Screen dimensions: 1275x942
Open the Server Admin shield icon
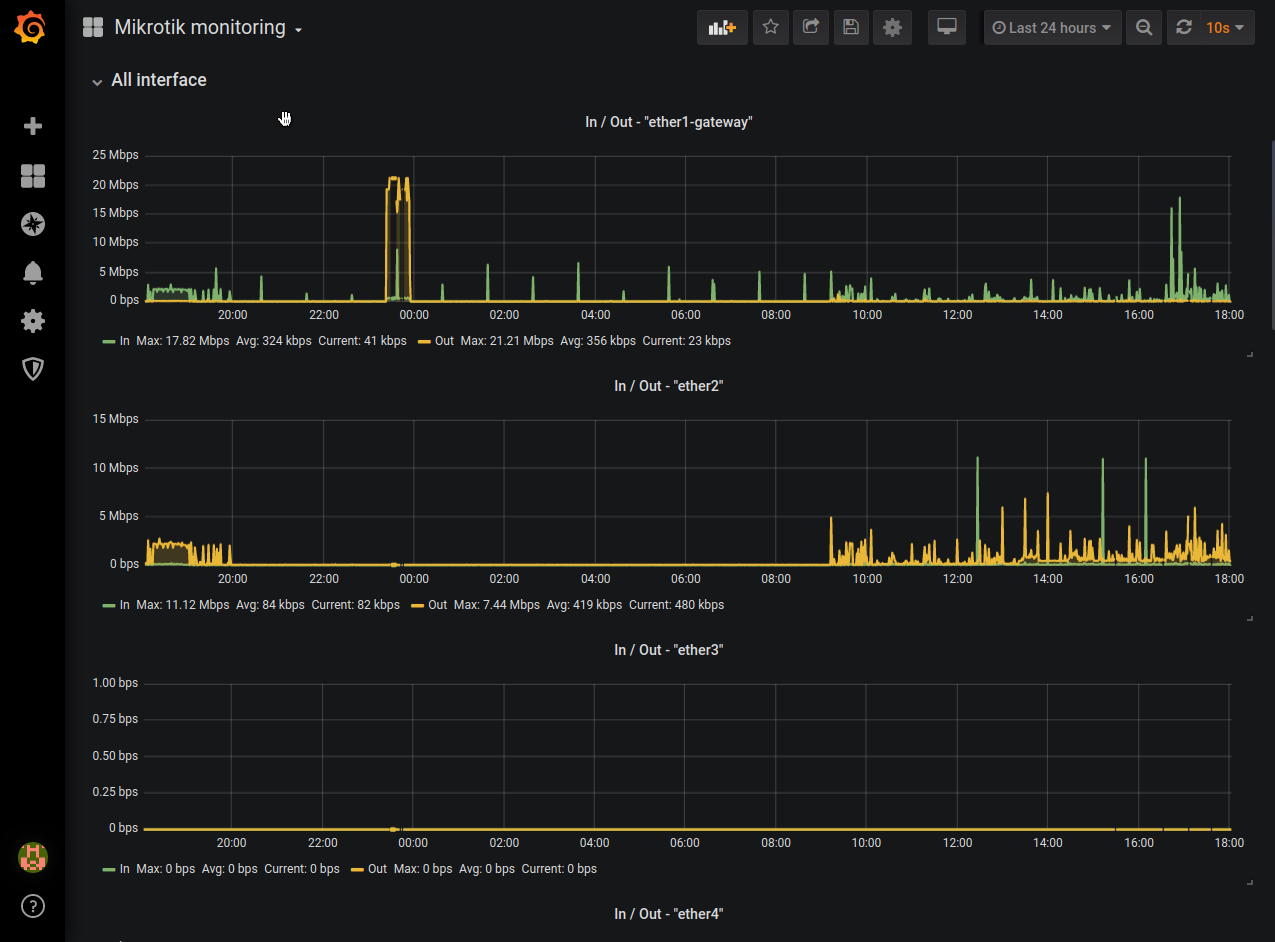[33, 369]
